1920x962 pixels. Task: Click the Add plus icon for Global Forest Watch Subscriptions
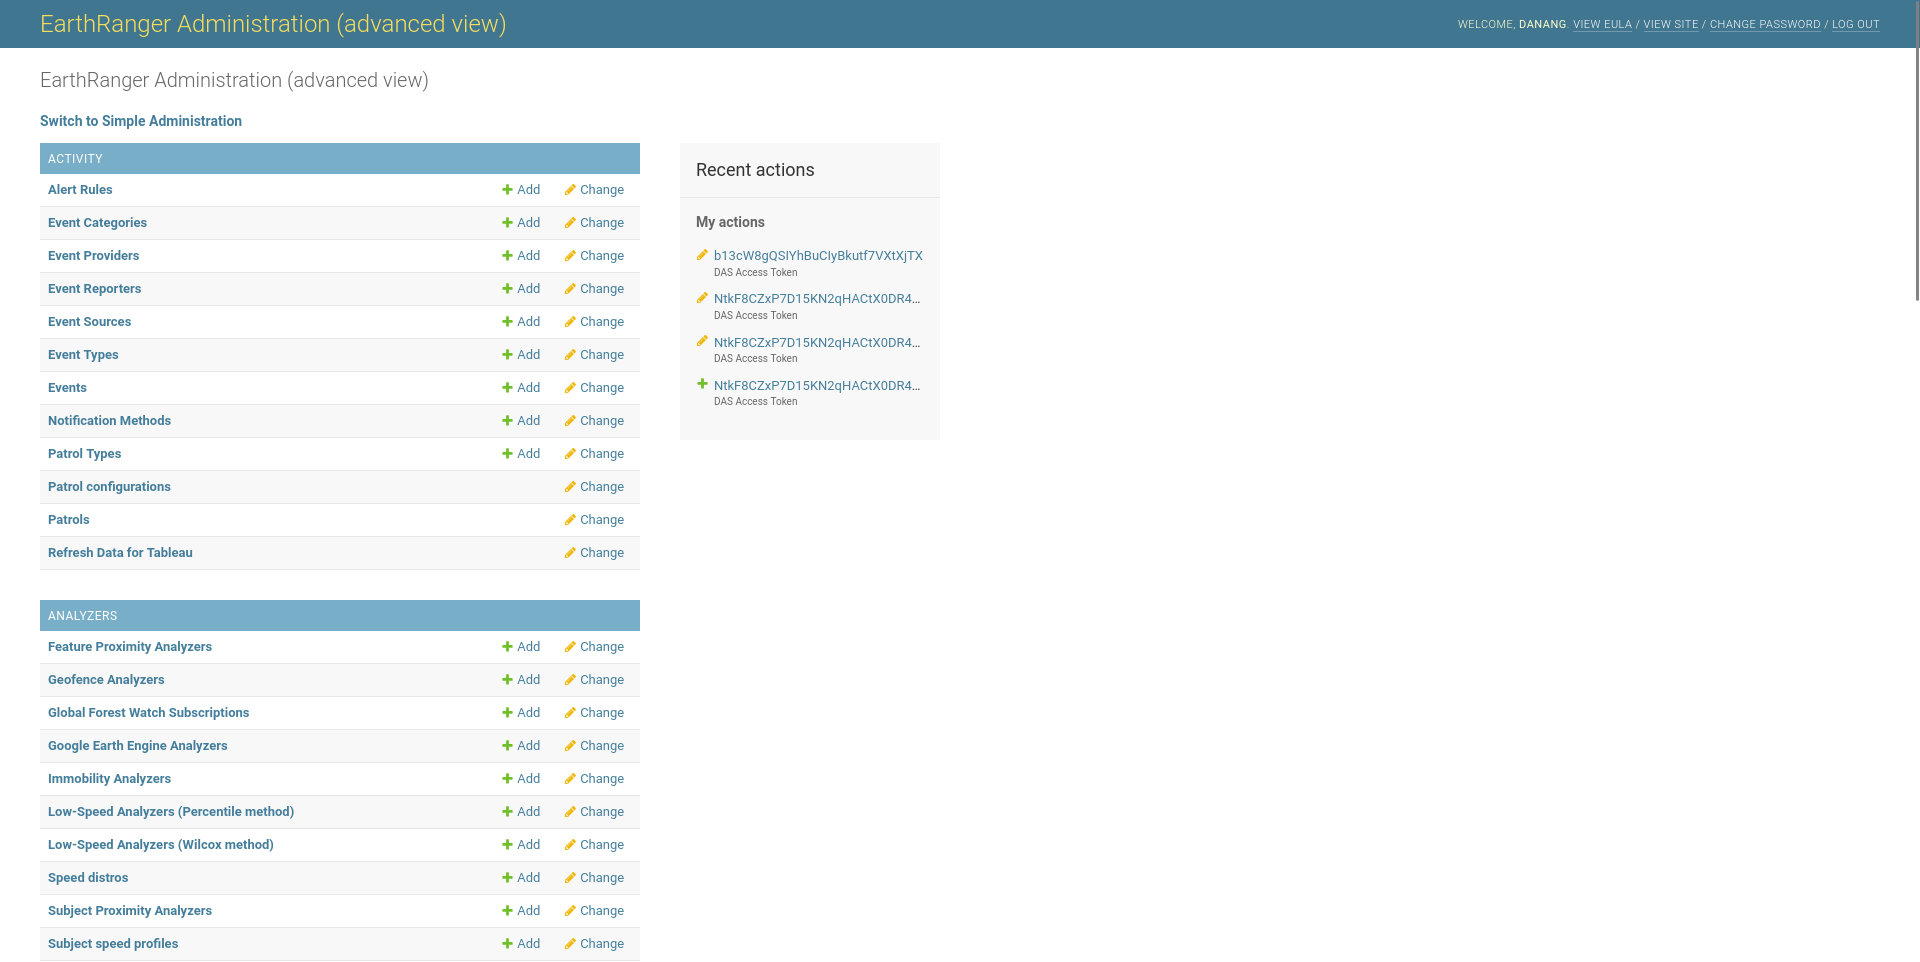507,713
